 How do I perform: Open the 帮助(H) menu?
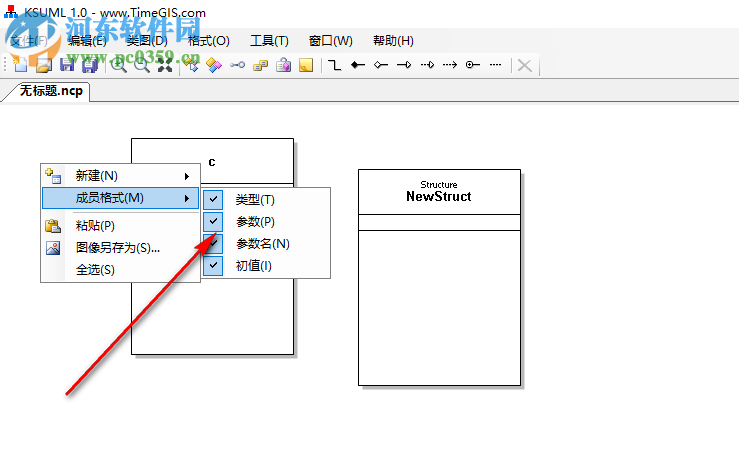(393, 41)
